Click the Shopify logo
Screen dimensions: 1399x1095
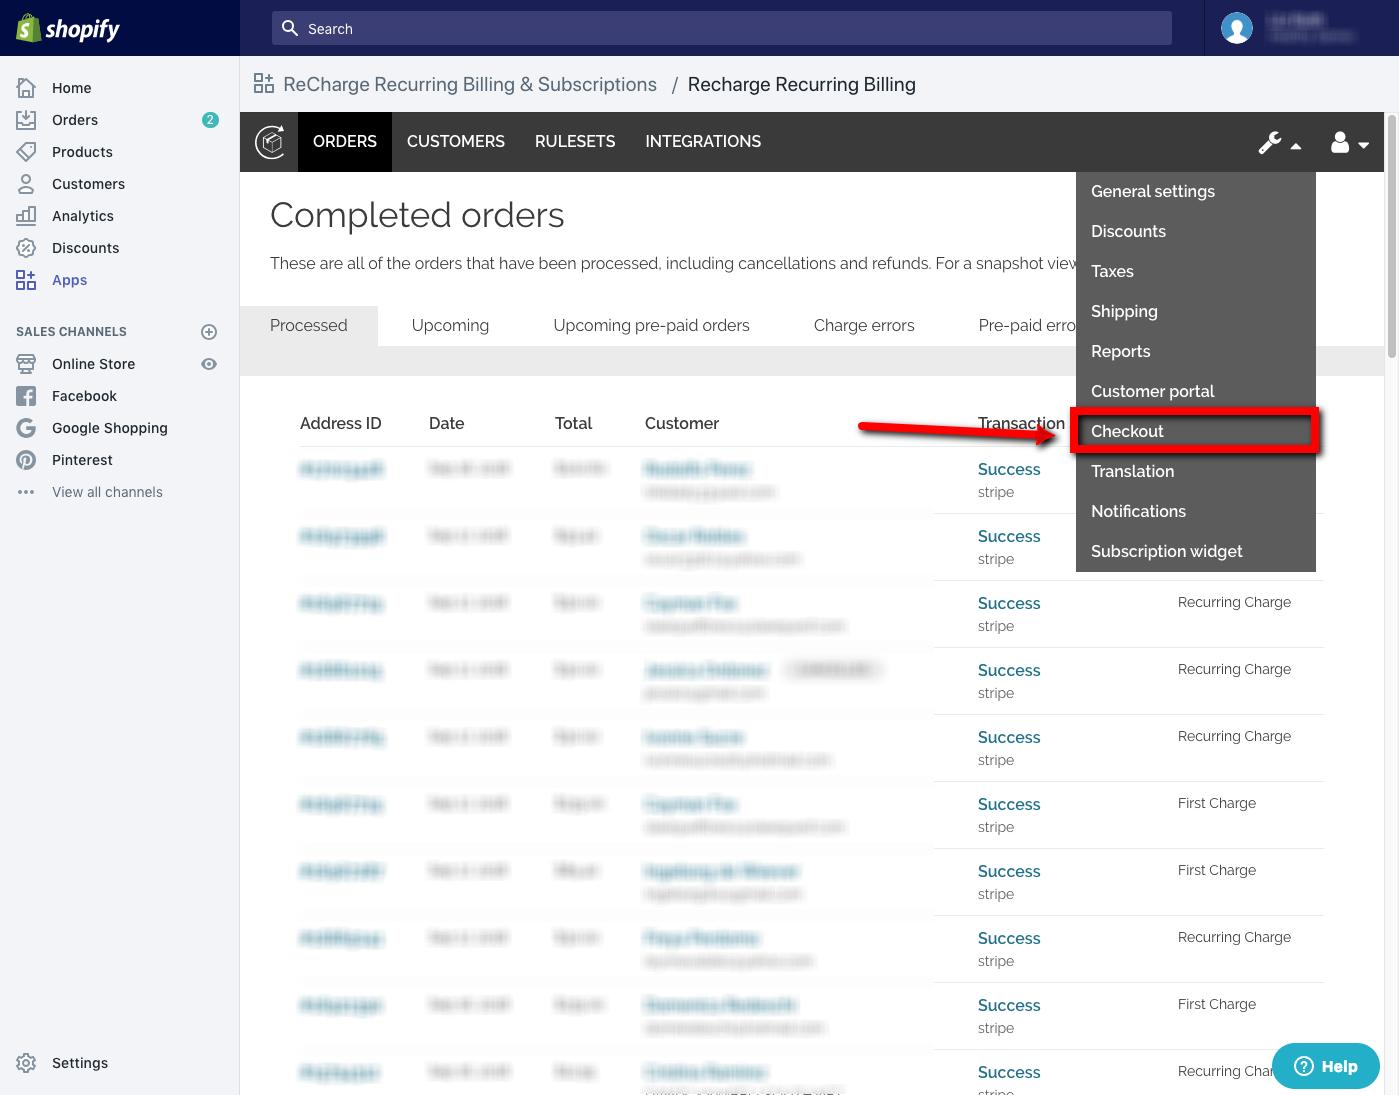[x=68, y=28]
